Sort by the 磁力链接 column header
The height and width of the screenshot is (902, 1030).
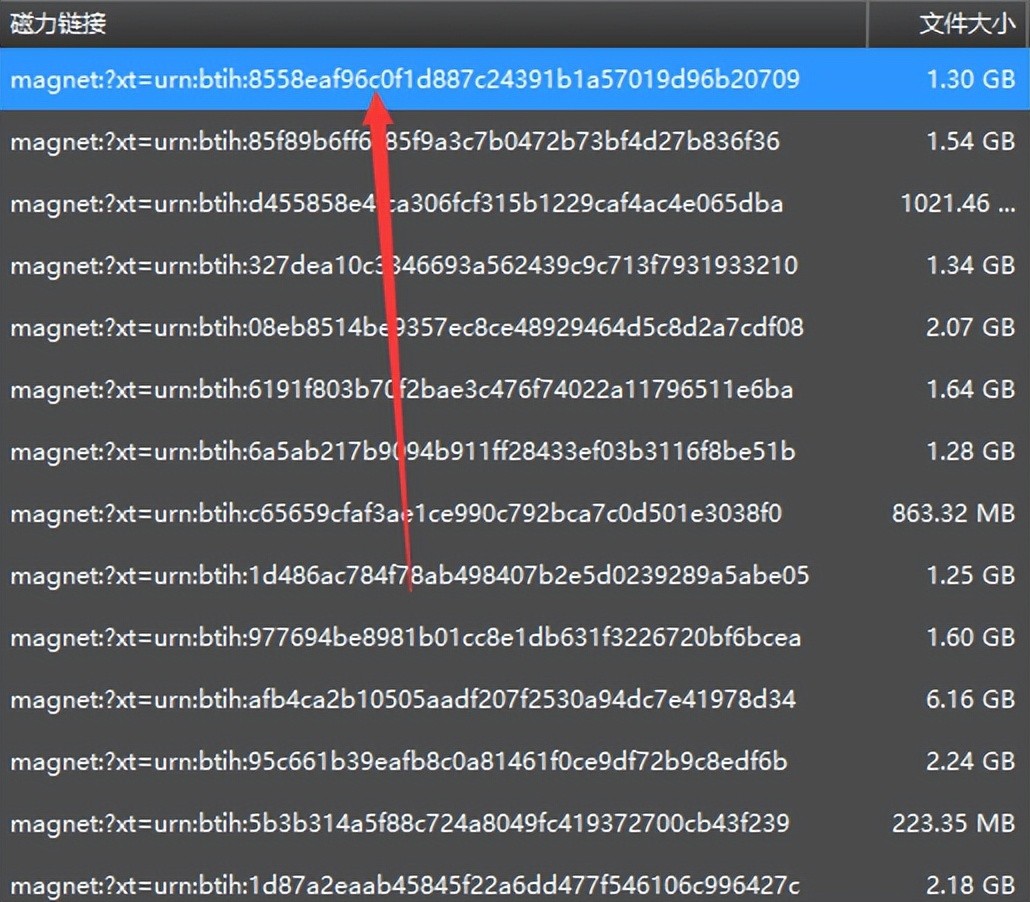(58, 24)
